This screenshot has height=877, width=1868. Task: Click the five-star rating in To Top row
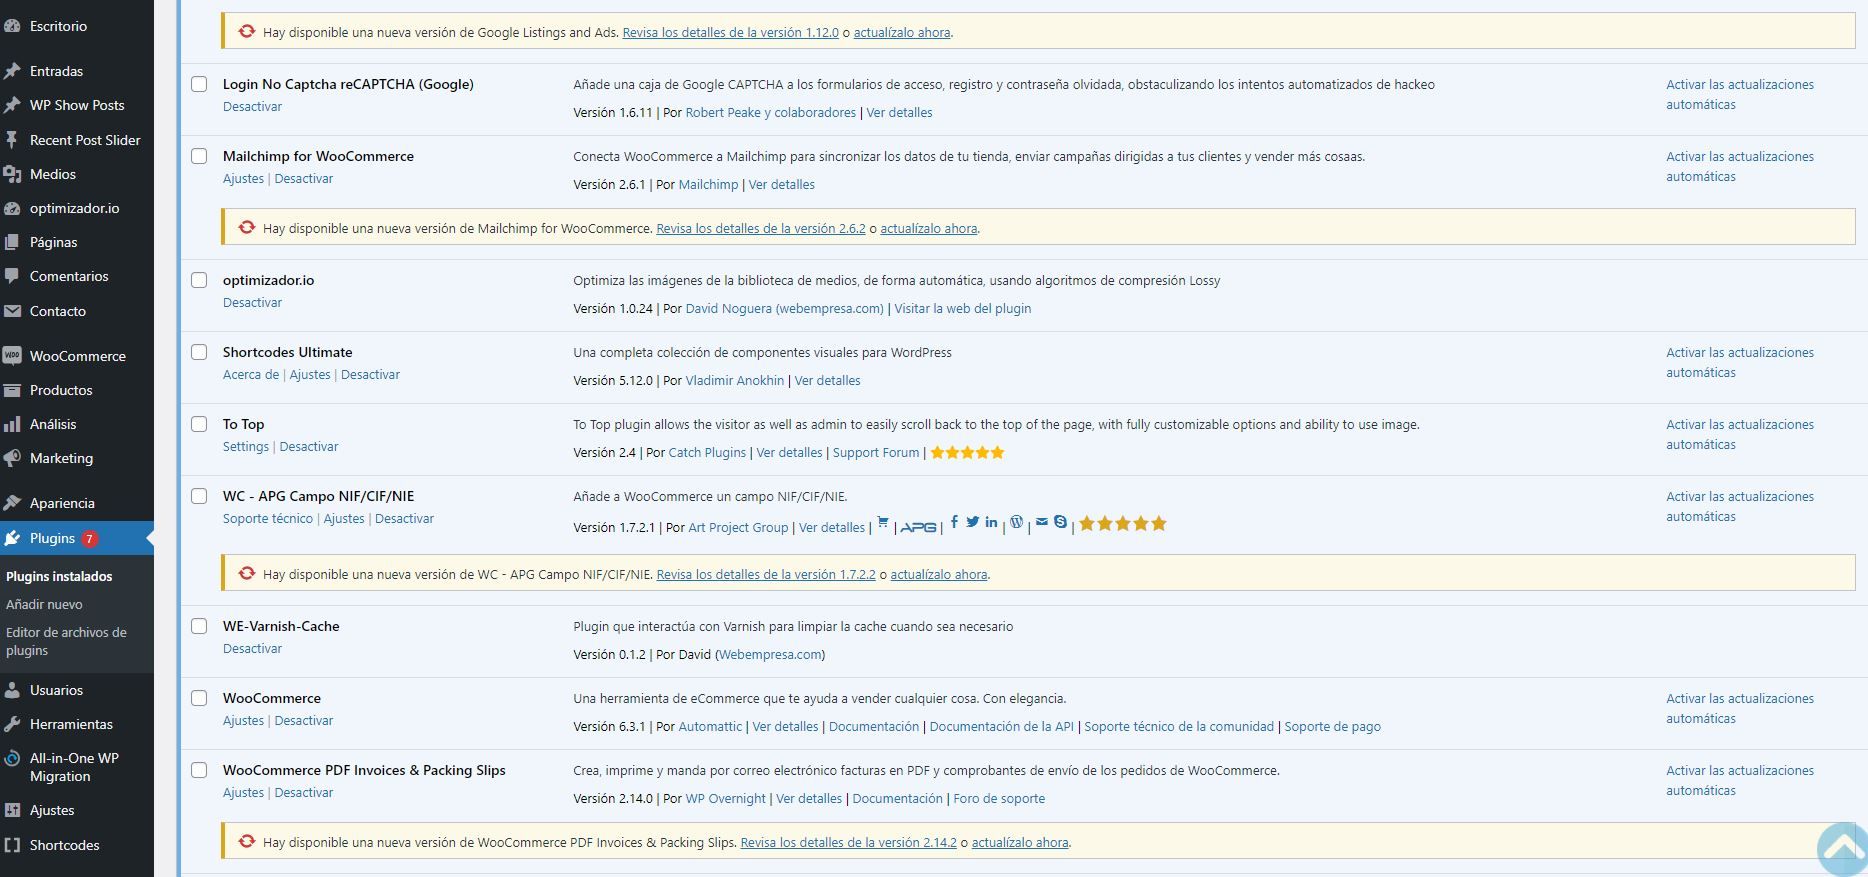pyautogui.click(x=967, y=453)
